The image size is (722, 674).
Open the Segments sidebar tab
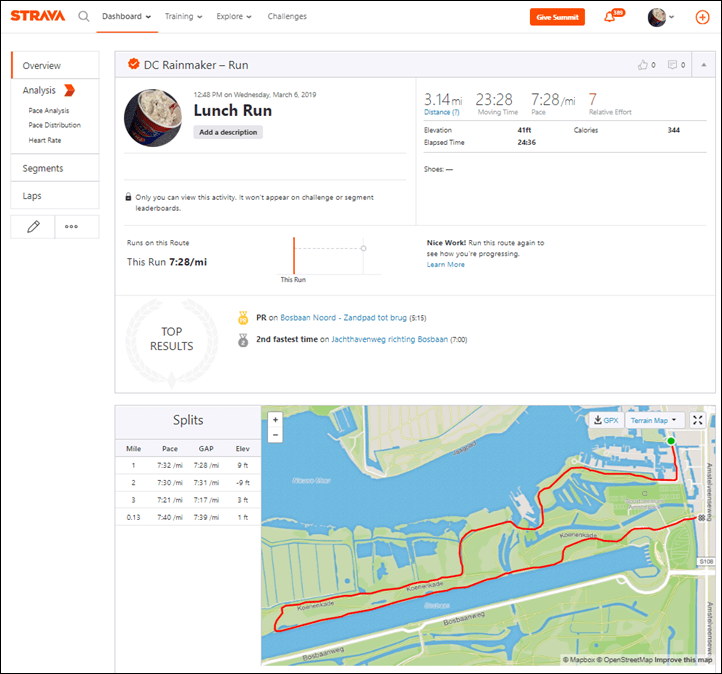[55, 168]
